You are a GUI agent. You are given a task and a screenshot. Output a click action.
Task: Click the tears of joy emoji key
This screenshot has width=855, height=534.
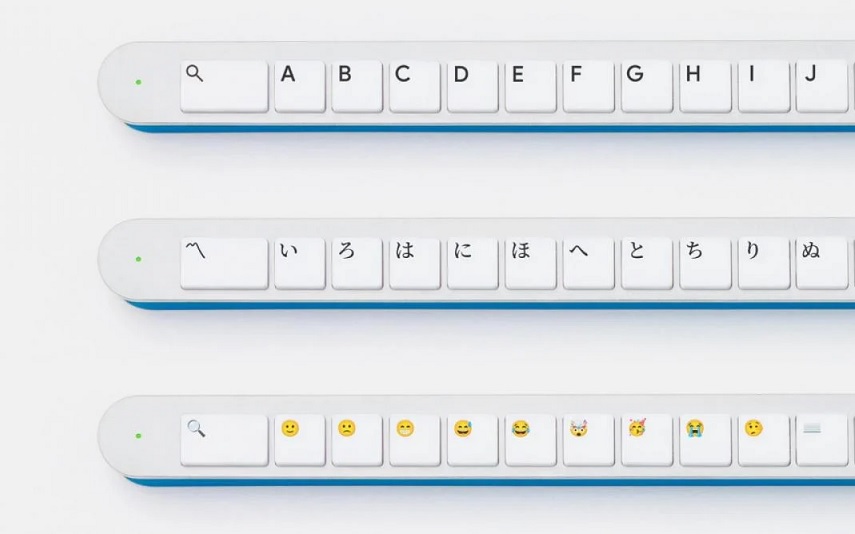[x=531, y=440]
